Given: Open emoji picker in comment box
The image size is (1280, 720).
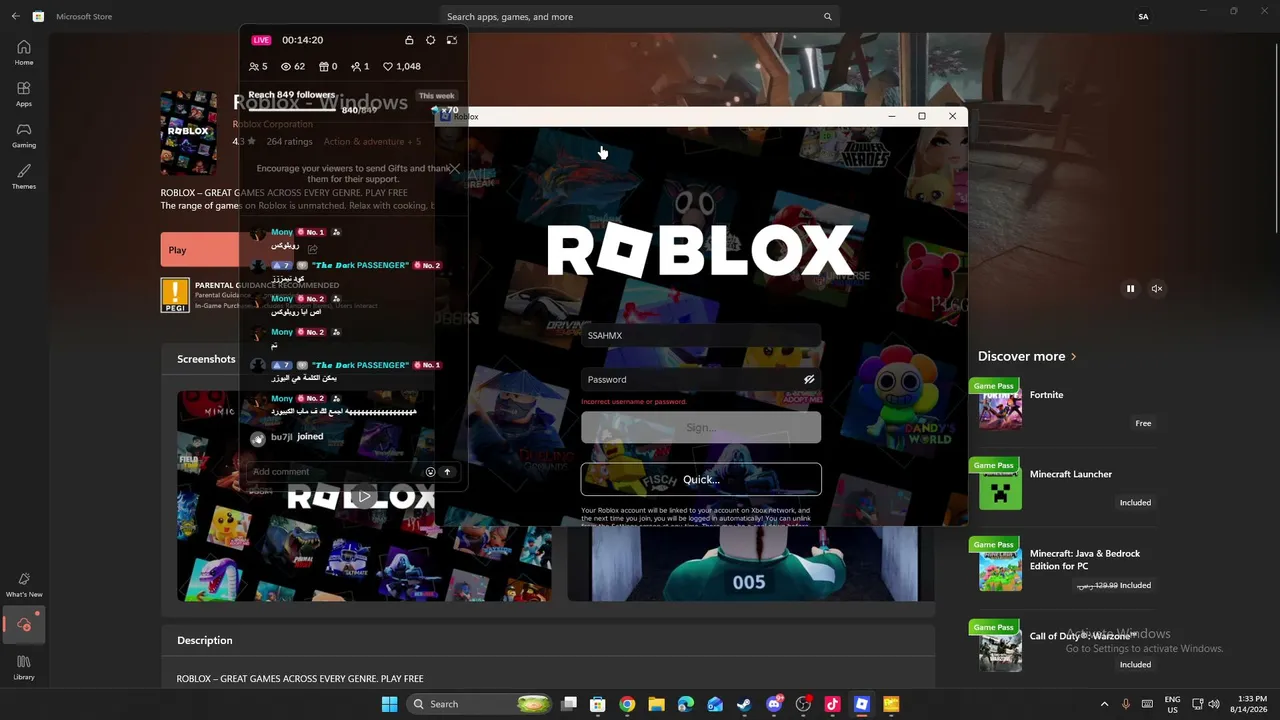Looking at the screenshot, I should pyautogui.click(x=430, y=472).
